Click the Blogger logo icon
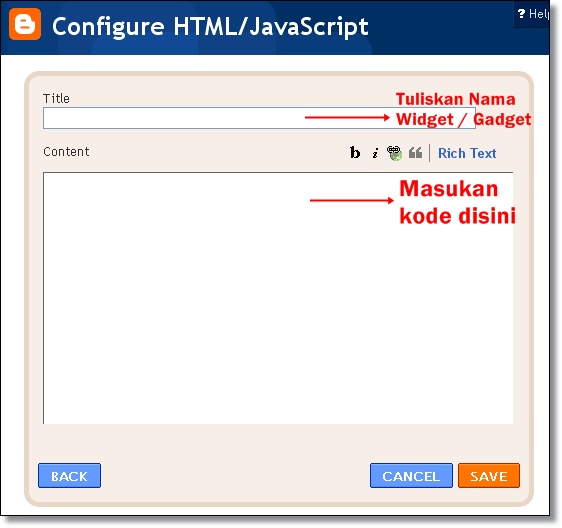The height and width of the screenshot is (528, 562). tap(25, 24)
